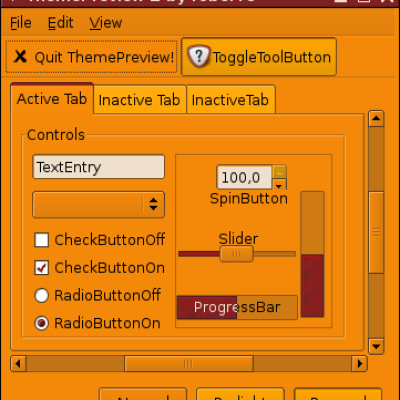400x400 pixels.
Task: Open the File menu
Action: click(x=21, y=23)
